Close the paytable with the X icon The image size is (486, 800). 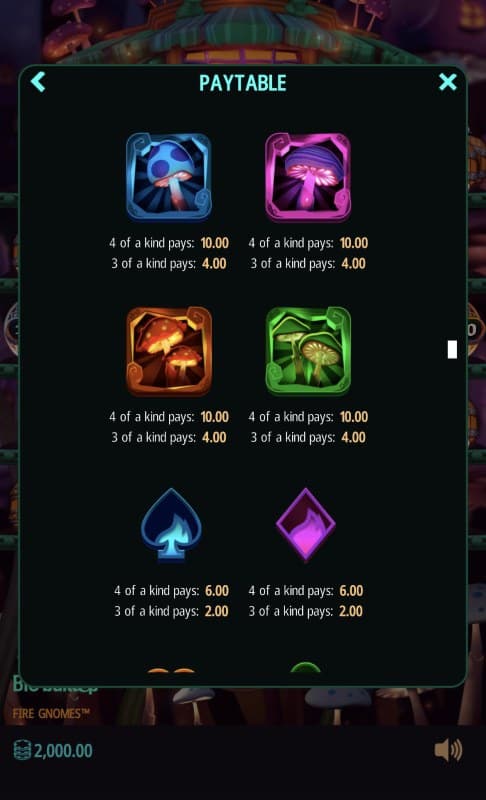pos(448,82)
